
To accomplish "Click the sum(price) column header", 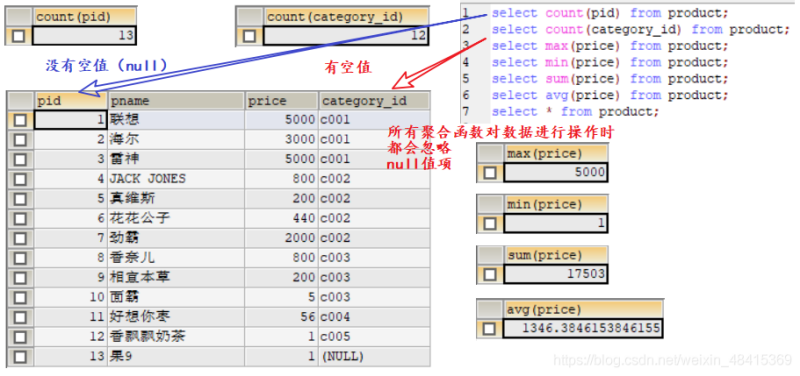I will (x=556, y=255).
